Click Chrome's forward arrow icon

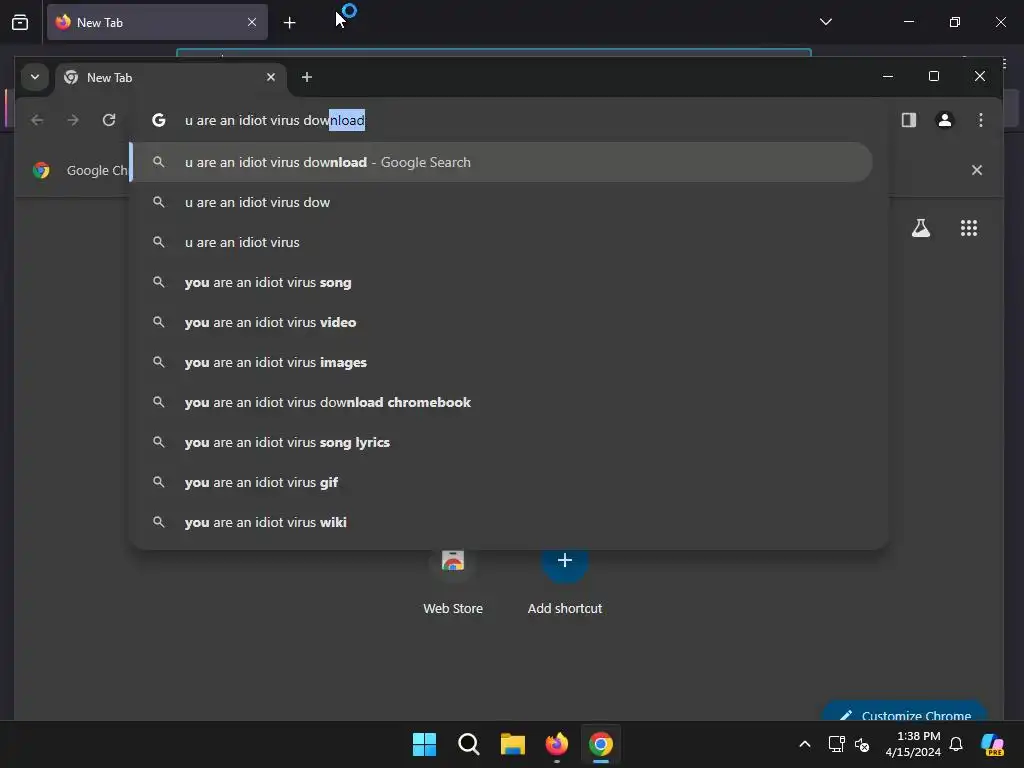[x=73, y=120]
